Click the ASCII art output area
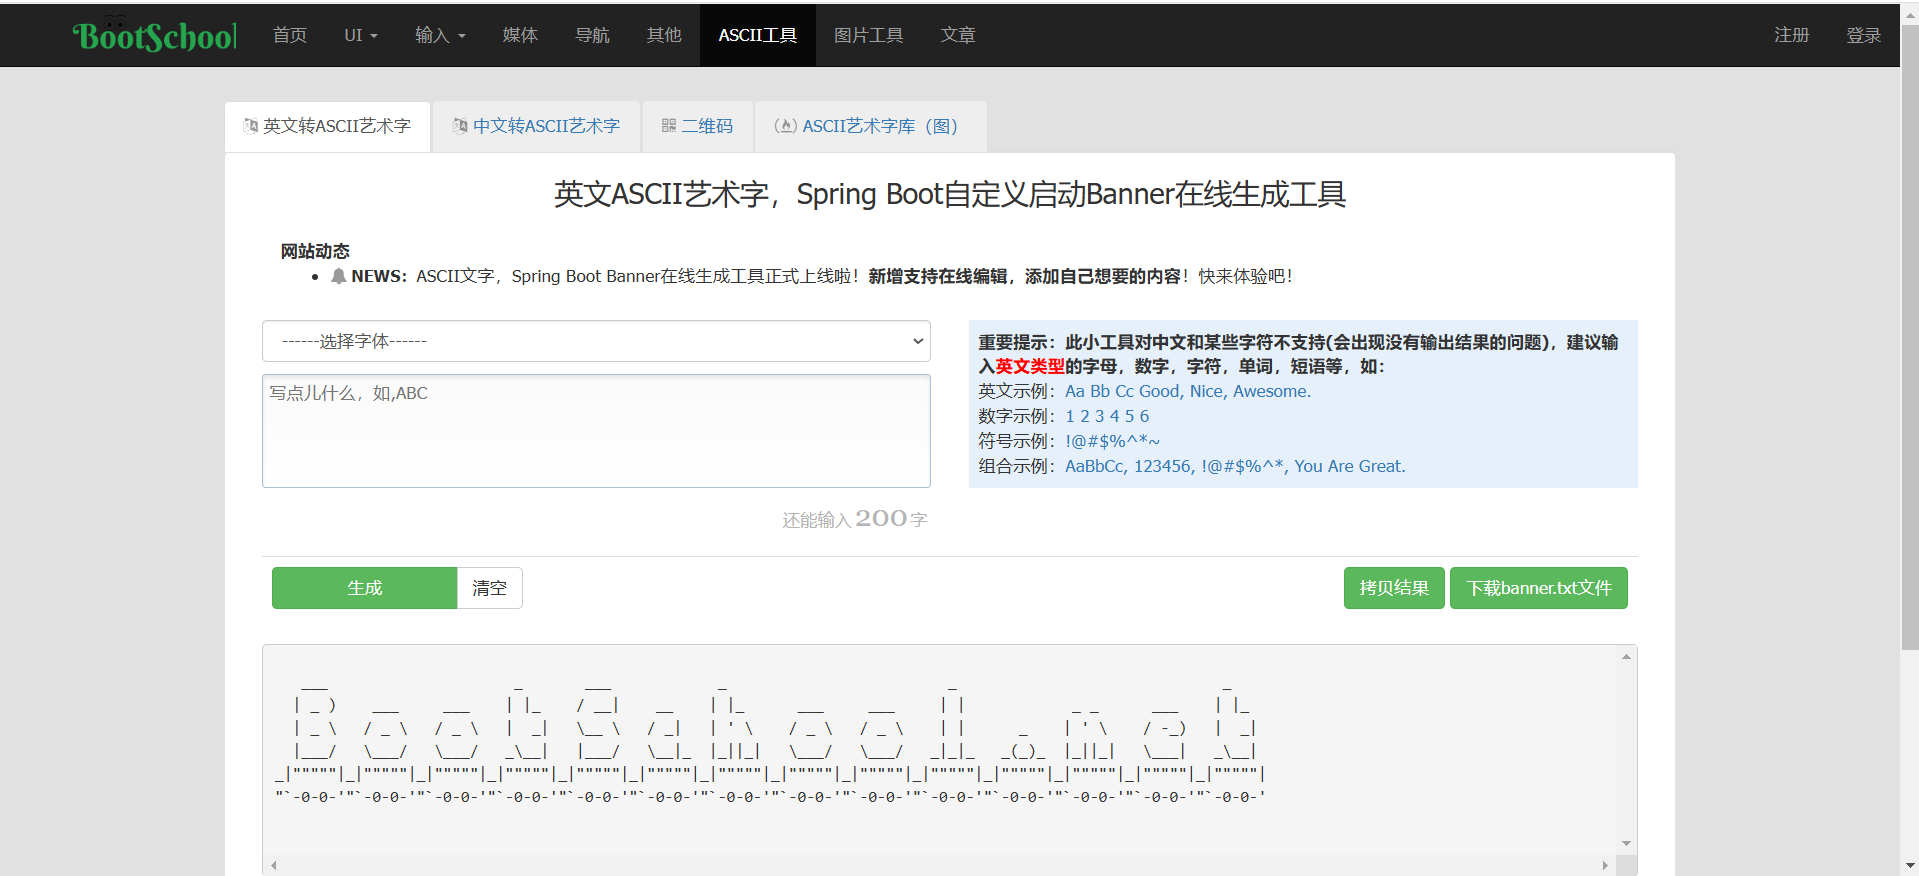 (x=940, y=750)
